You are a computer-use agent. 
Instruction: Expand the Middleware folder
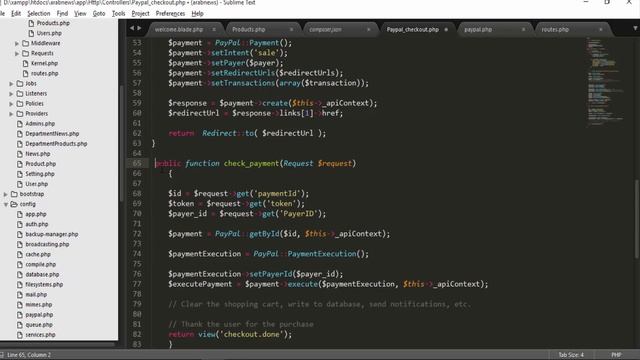click(17, 43)
